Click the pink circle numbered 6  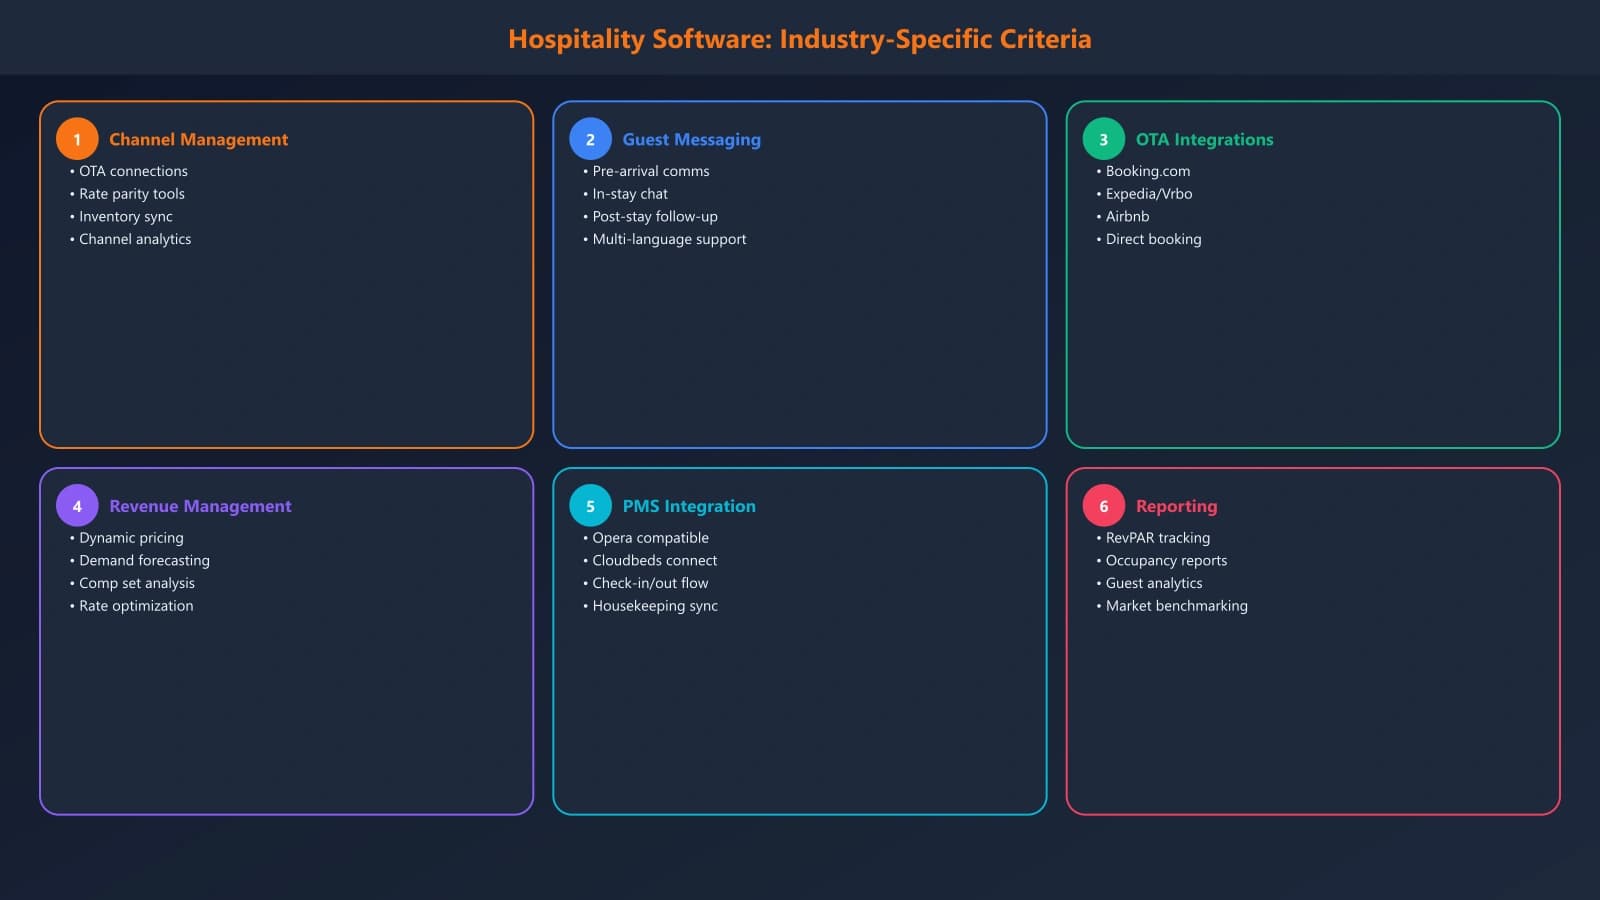tap(1103, 506)
